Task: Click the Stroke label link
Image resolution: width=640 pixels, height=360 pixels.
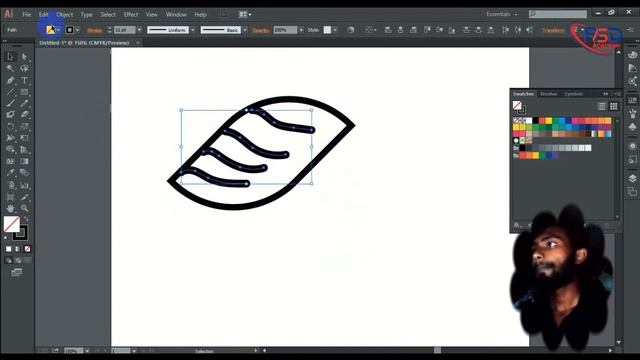Action: (x=94, y=30)
